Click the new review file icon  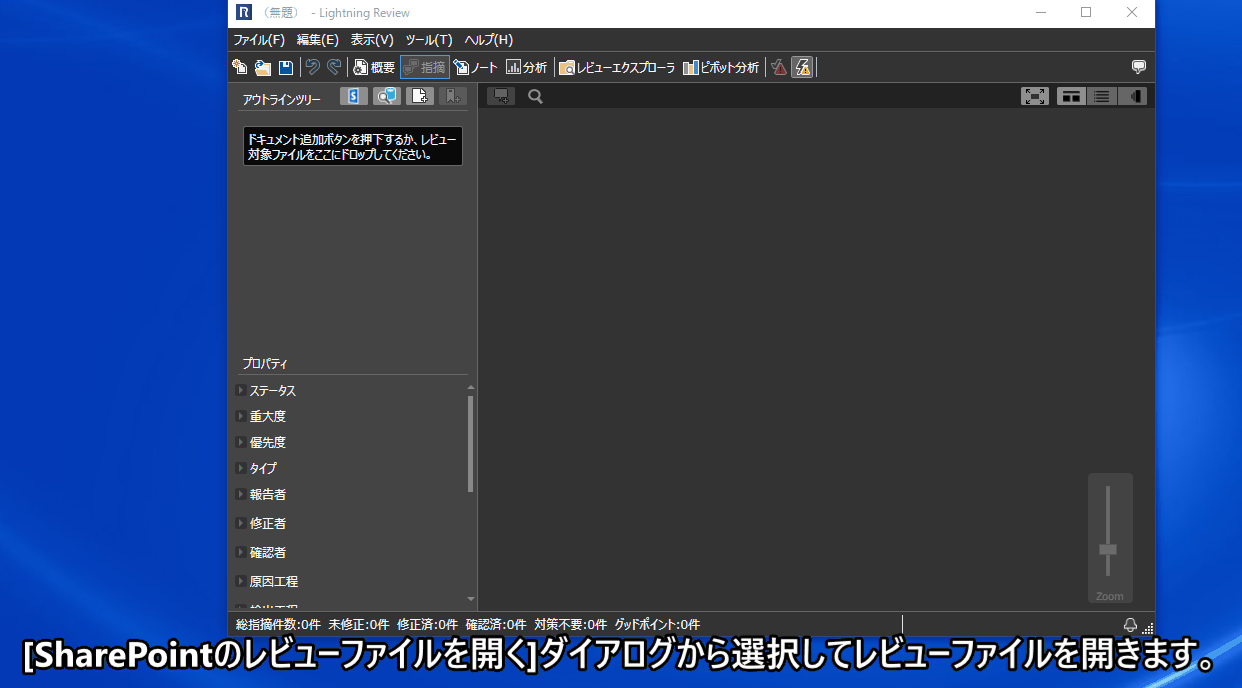(239, 67)
